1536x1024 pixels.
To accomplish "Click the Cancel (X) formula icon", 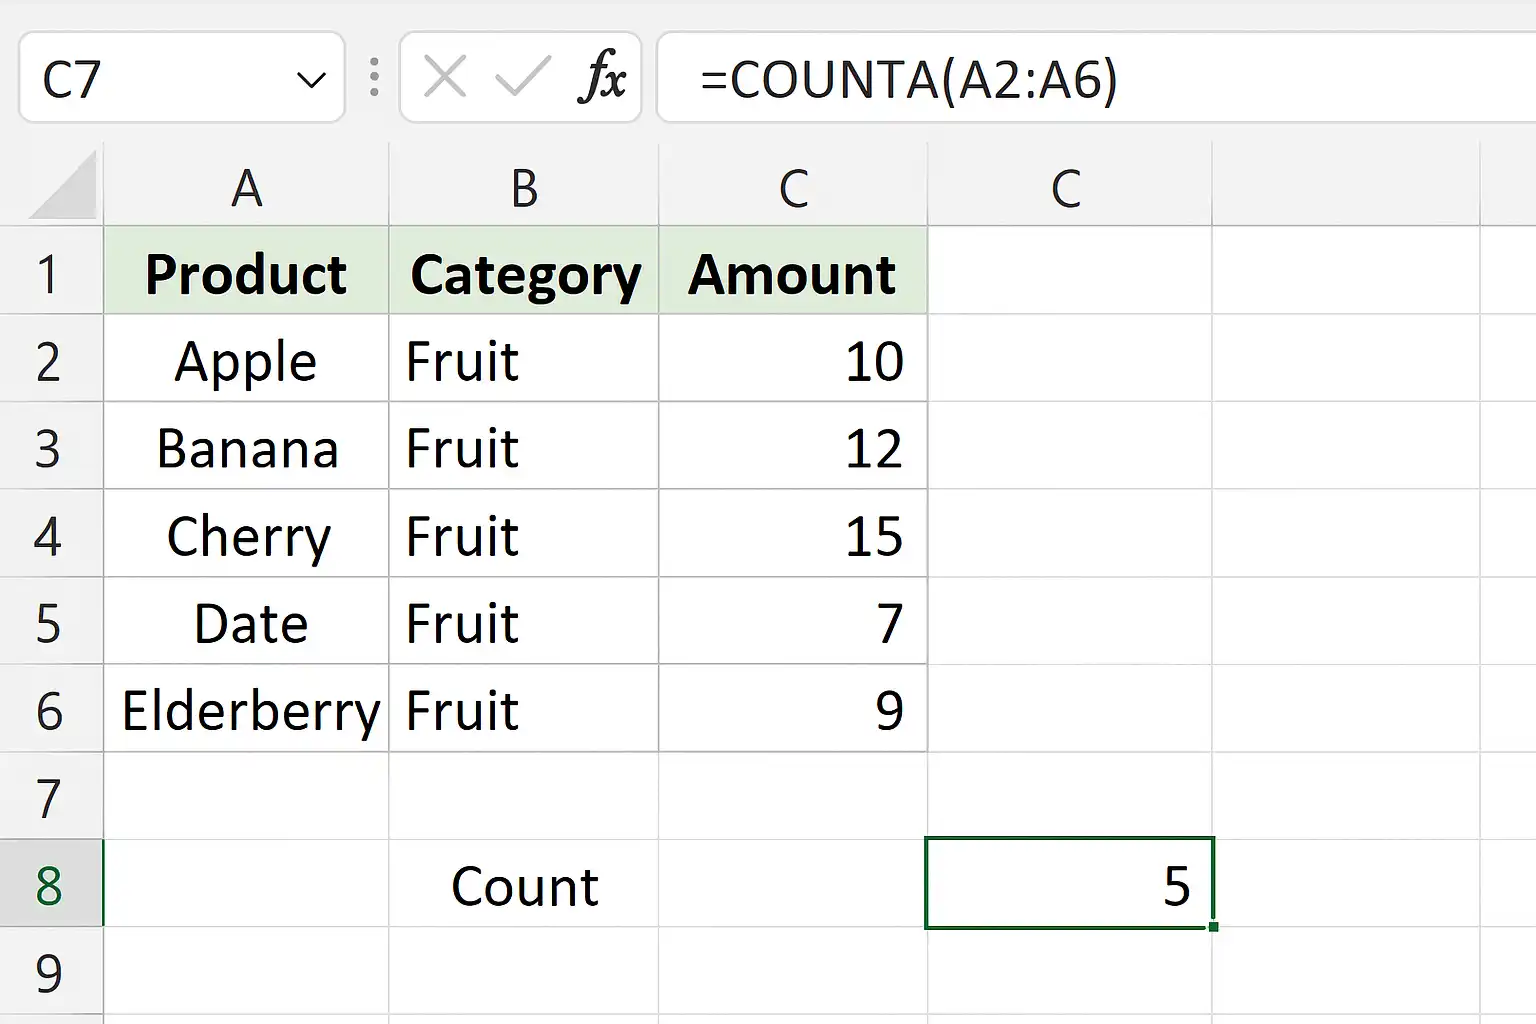I will click(445, 77).
